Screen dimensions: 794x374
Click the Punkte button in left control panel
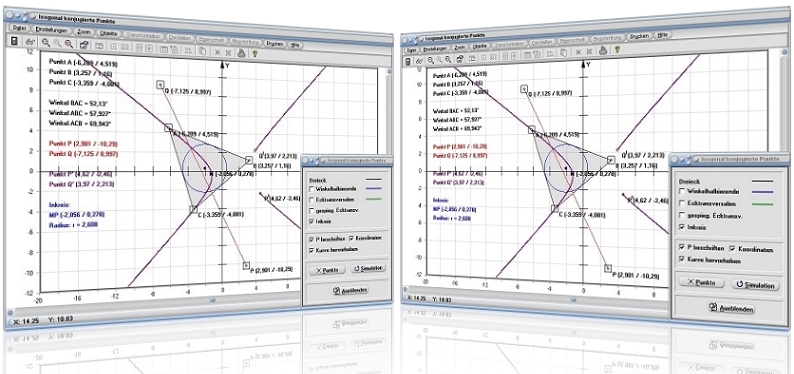pos(327,270)
